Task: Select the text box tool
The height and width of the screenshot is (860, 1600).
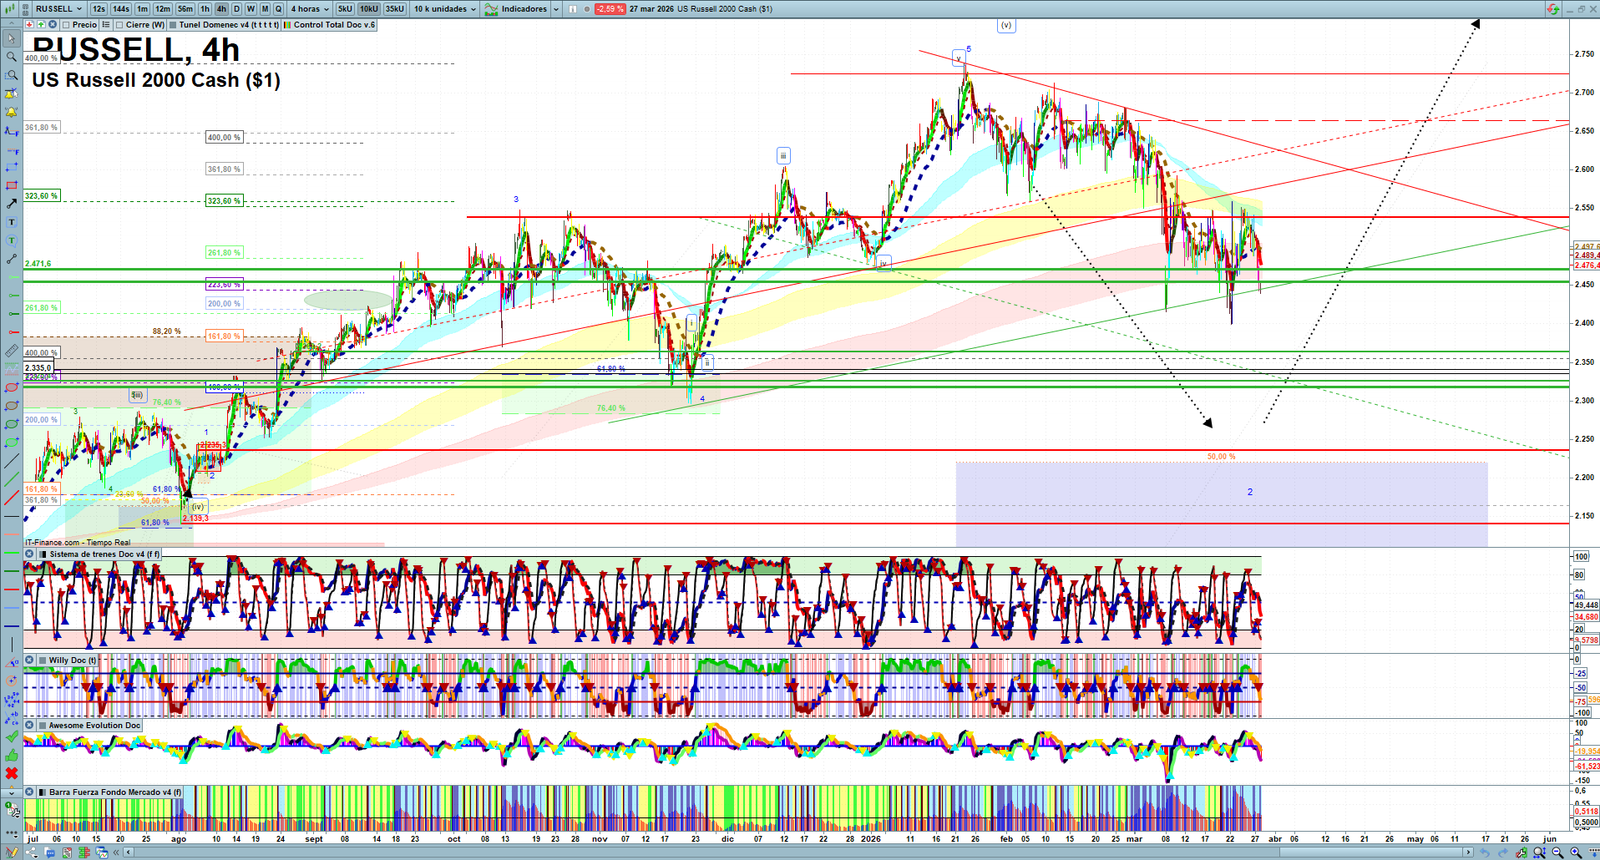Action: coord(11,222)
